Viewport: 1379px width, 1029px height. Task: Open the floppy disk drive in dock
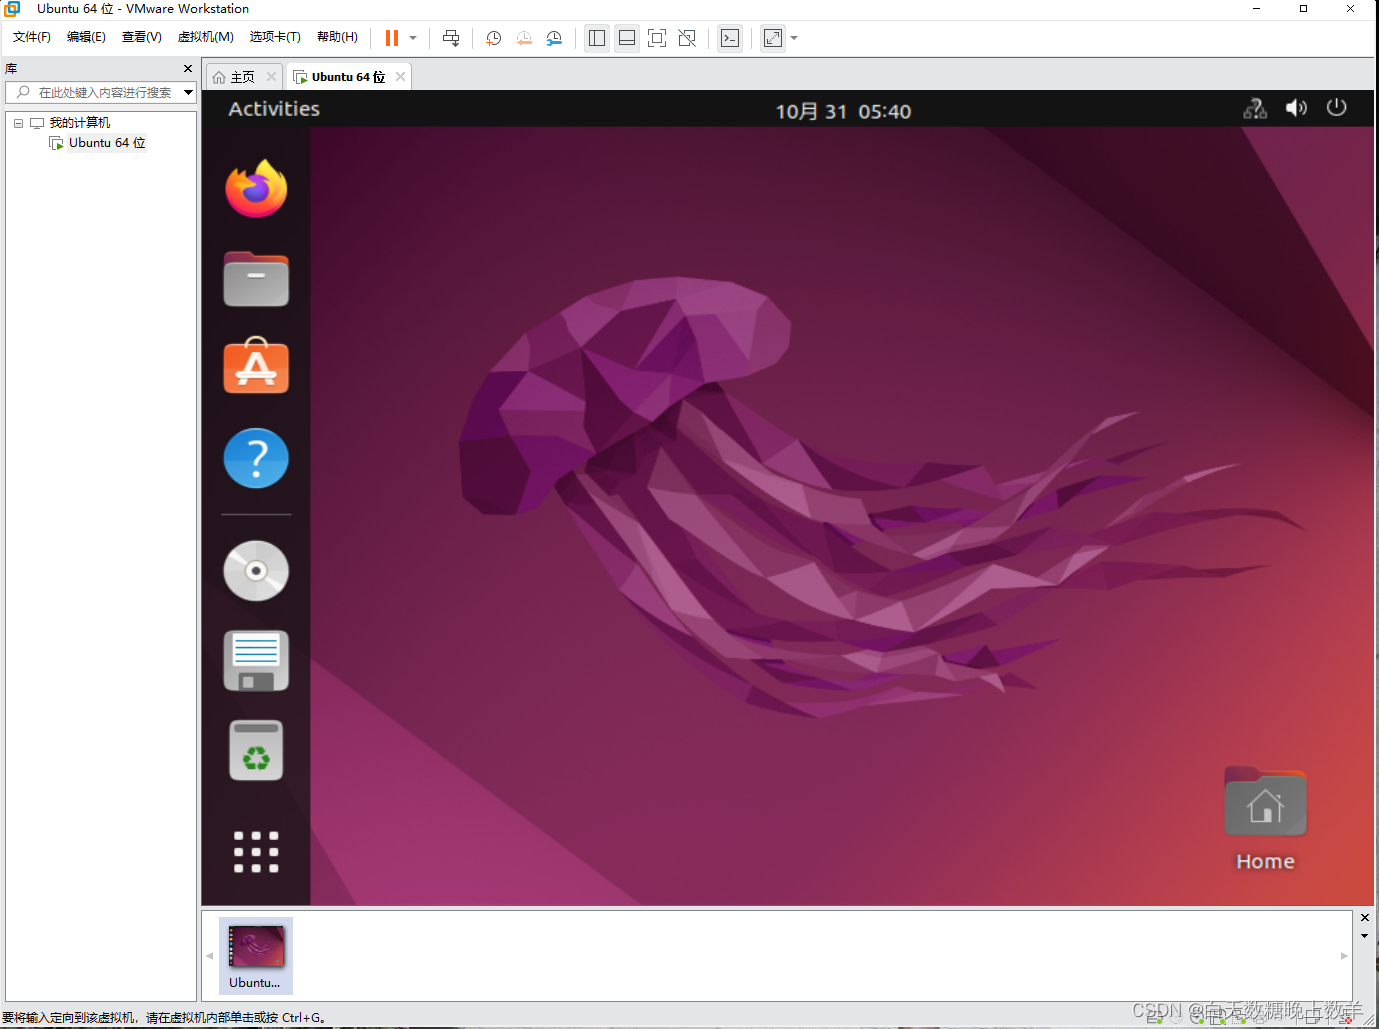[256, 661]
